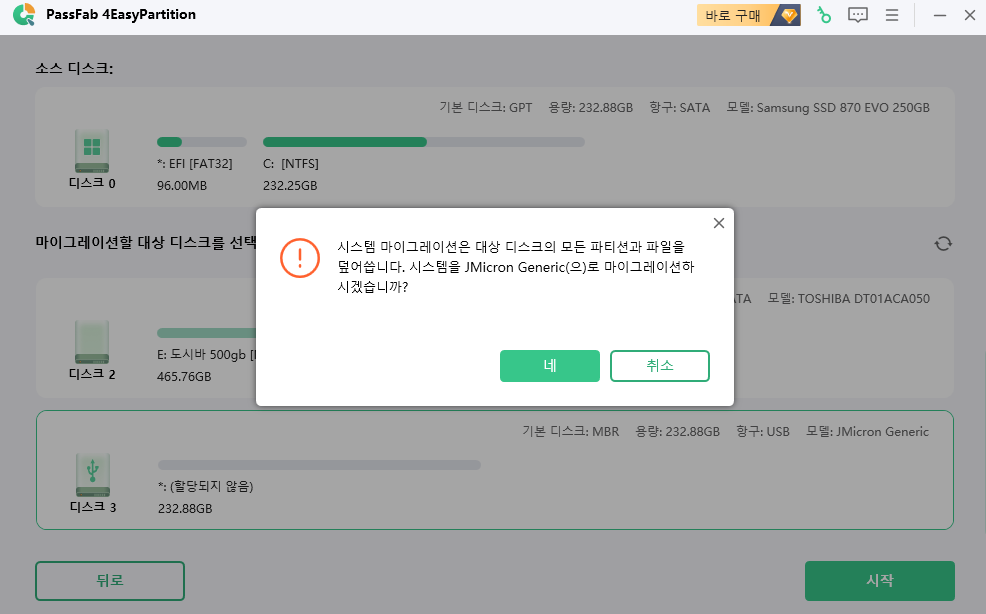This screenshot has width=986, height=614.
Task: Close the PassFab application window
Action: [x=970, y=15]
